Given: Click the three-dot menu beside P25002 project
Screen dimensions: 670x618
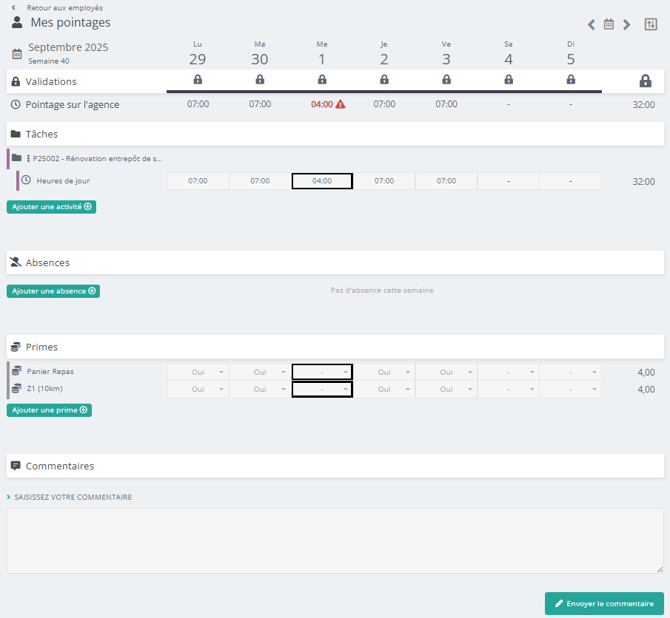Looking at the screenshot, I should [28, 158].
